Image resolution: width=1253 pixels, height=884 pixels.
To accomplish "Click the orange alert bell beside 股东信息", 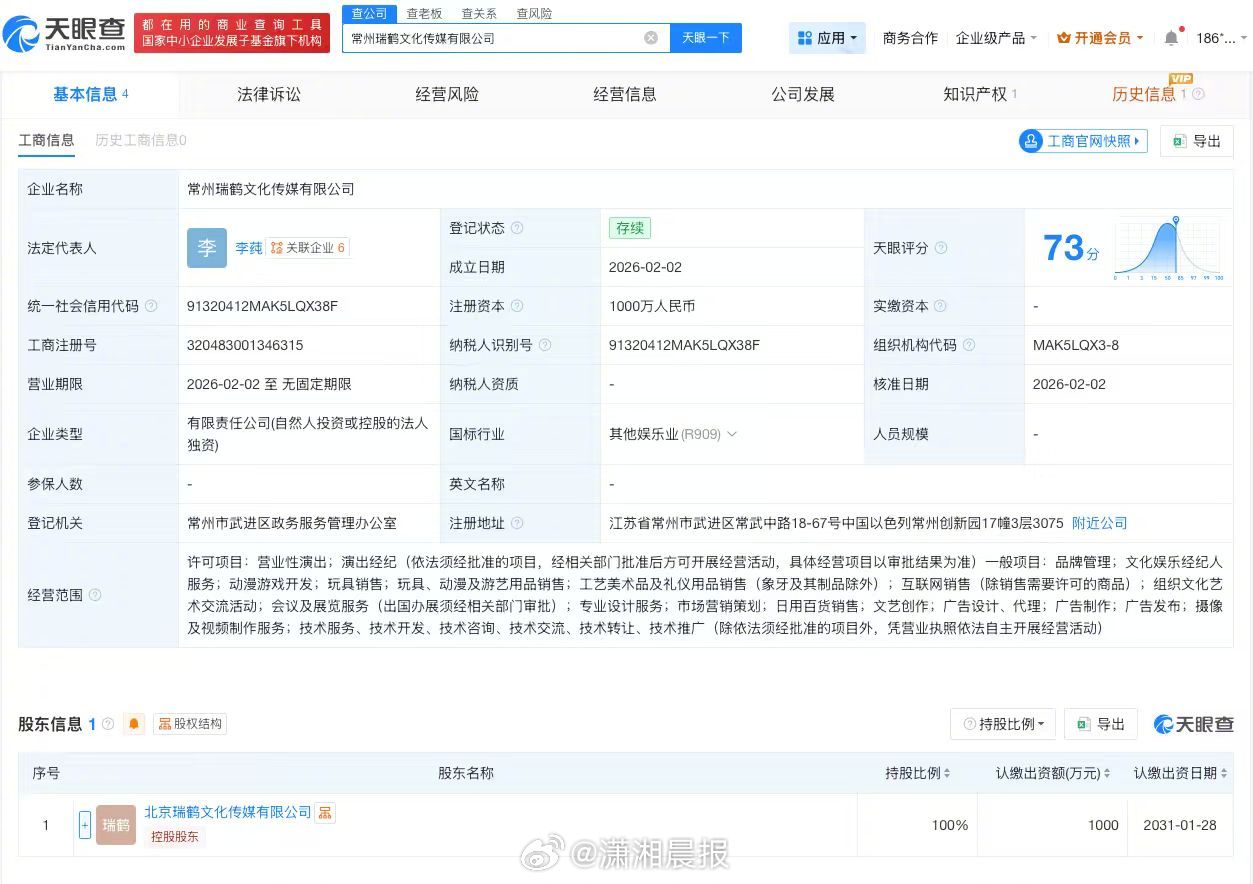I will point(134,724).
